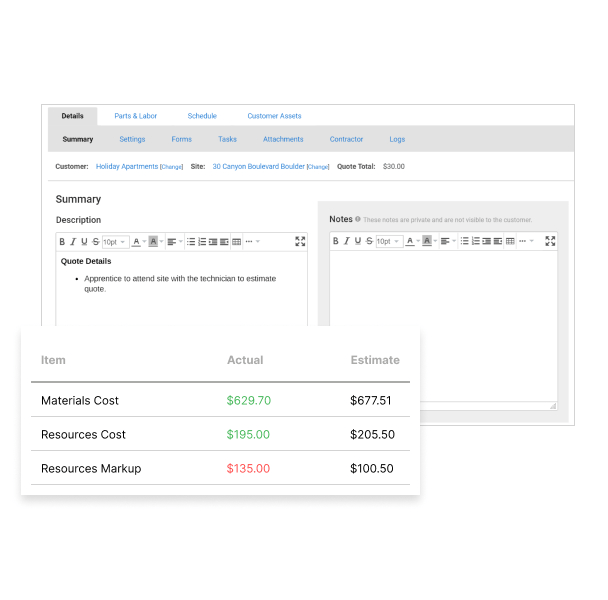Image resolution: width=608 pixels, height=600 pixels.
Task: Toggle bold in Description editor toolbar
Action: point(62,242)
